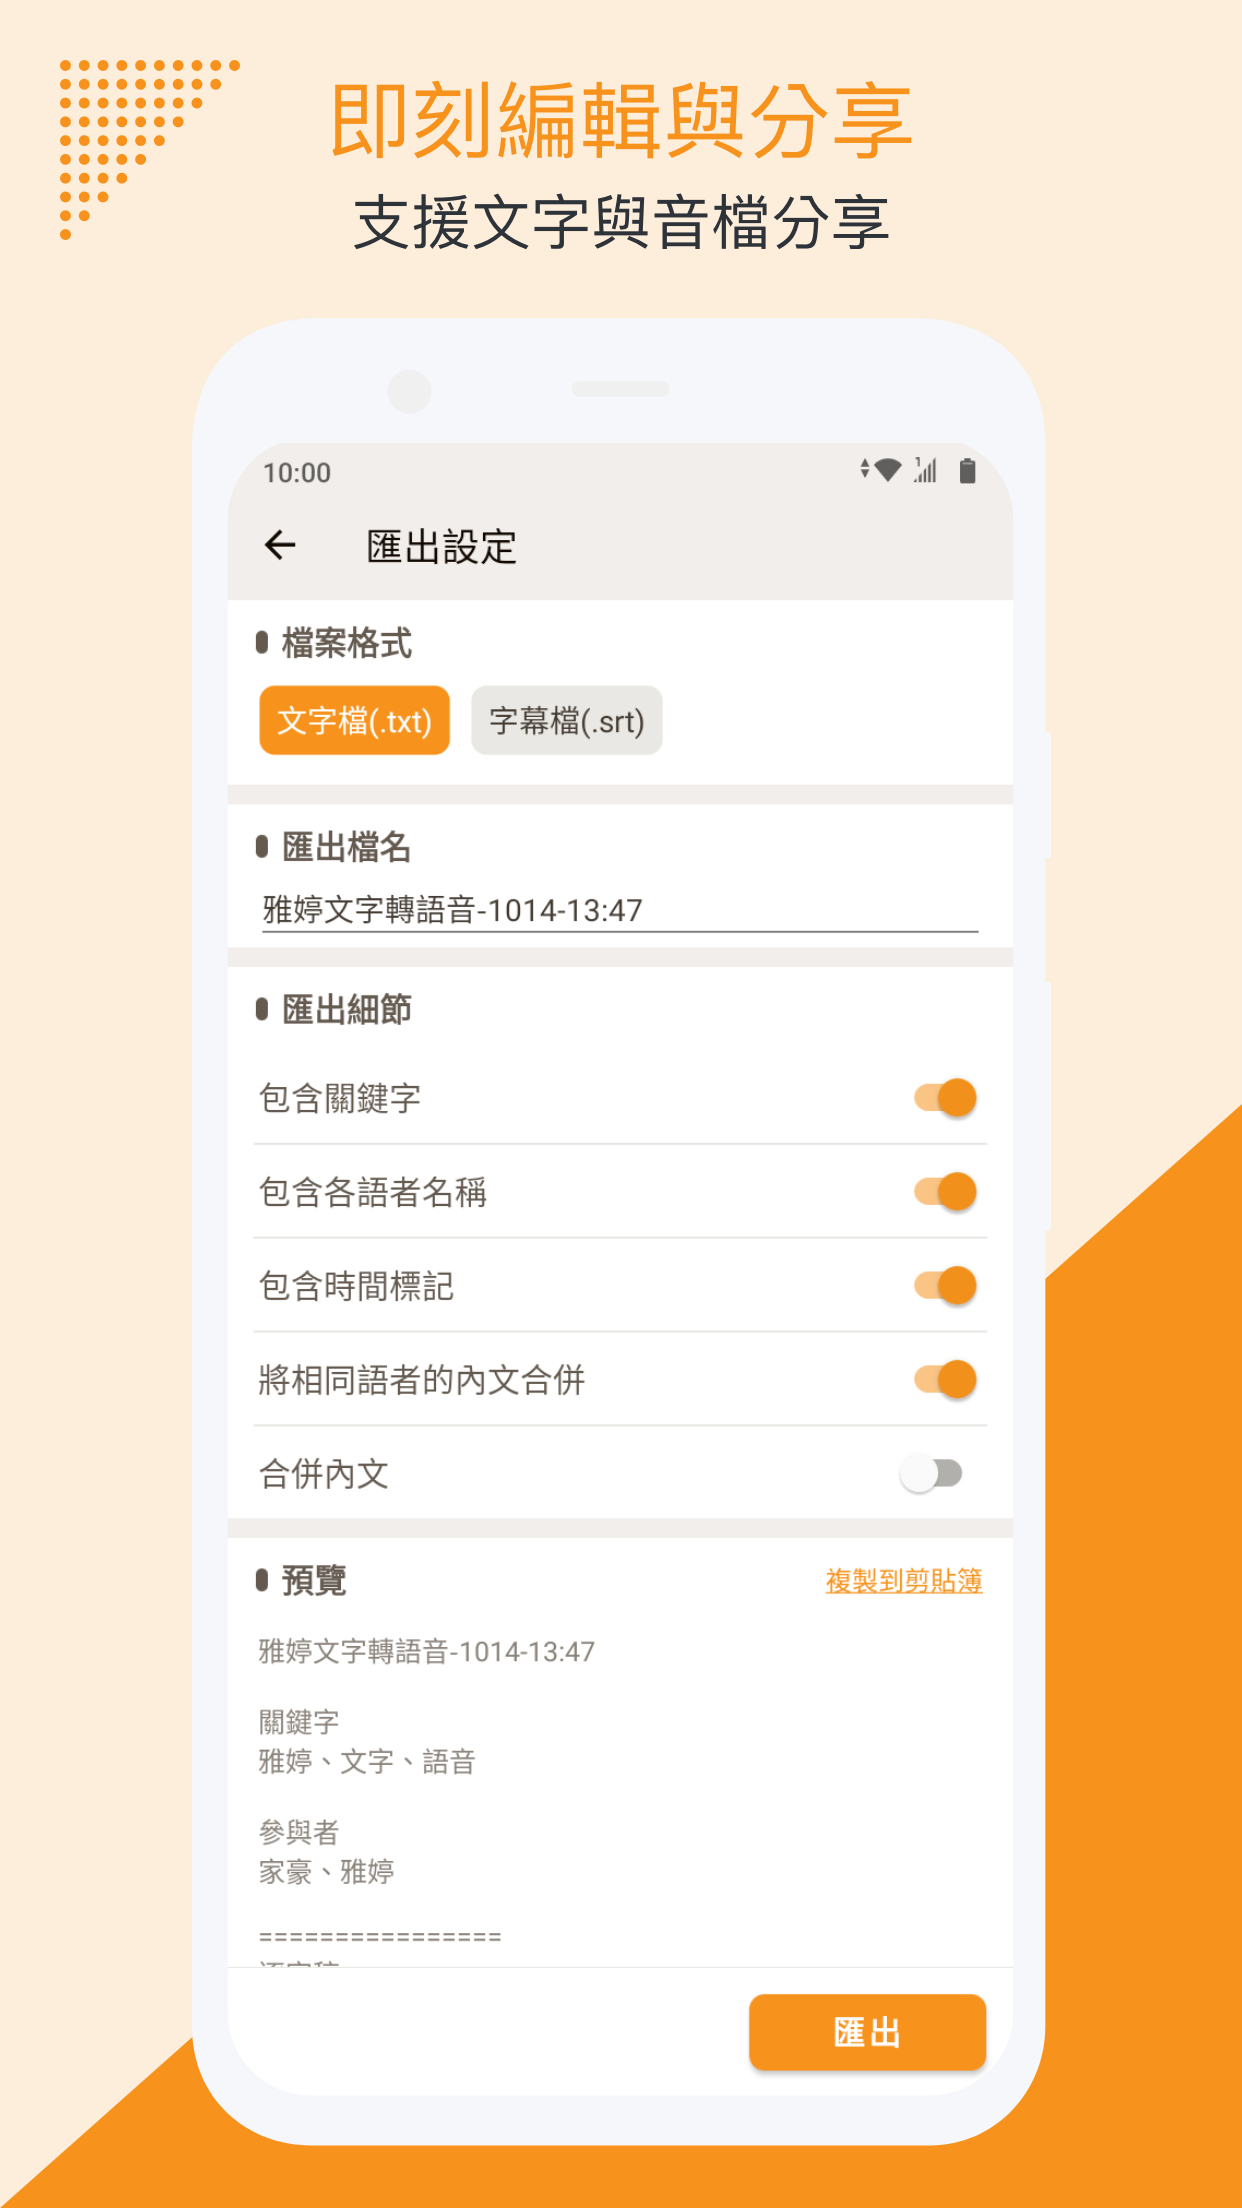Screen dimensions: 1242x2208
Task: Disable 包含各語者名稱 switch
Action: click(x=945, y=1192)
